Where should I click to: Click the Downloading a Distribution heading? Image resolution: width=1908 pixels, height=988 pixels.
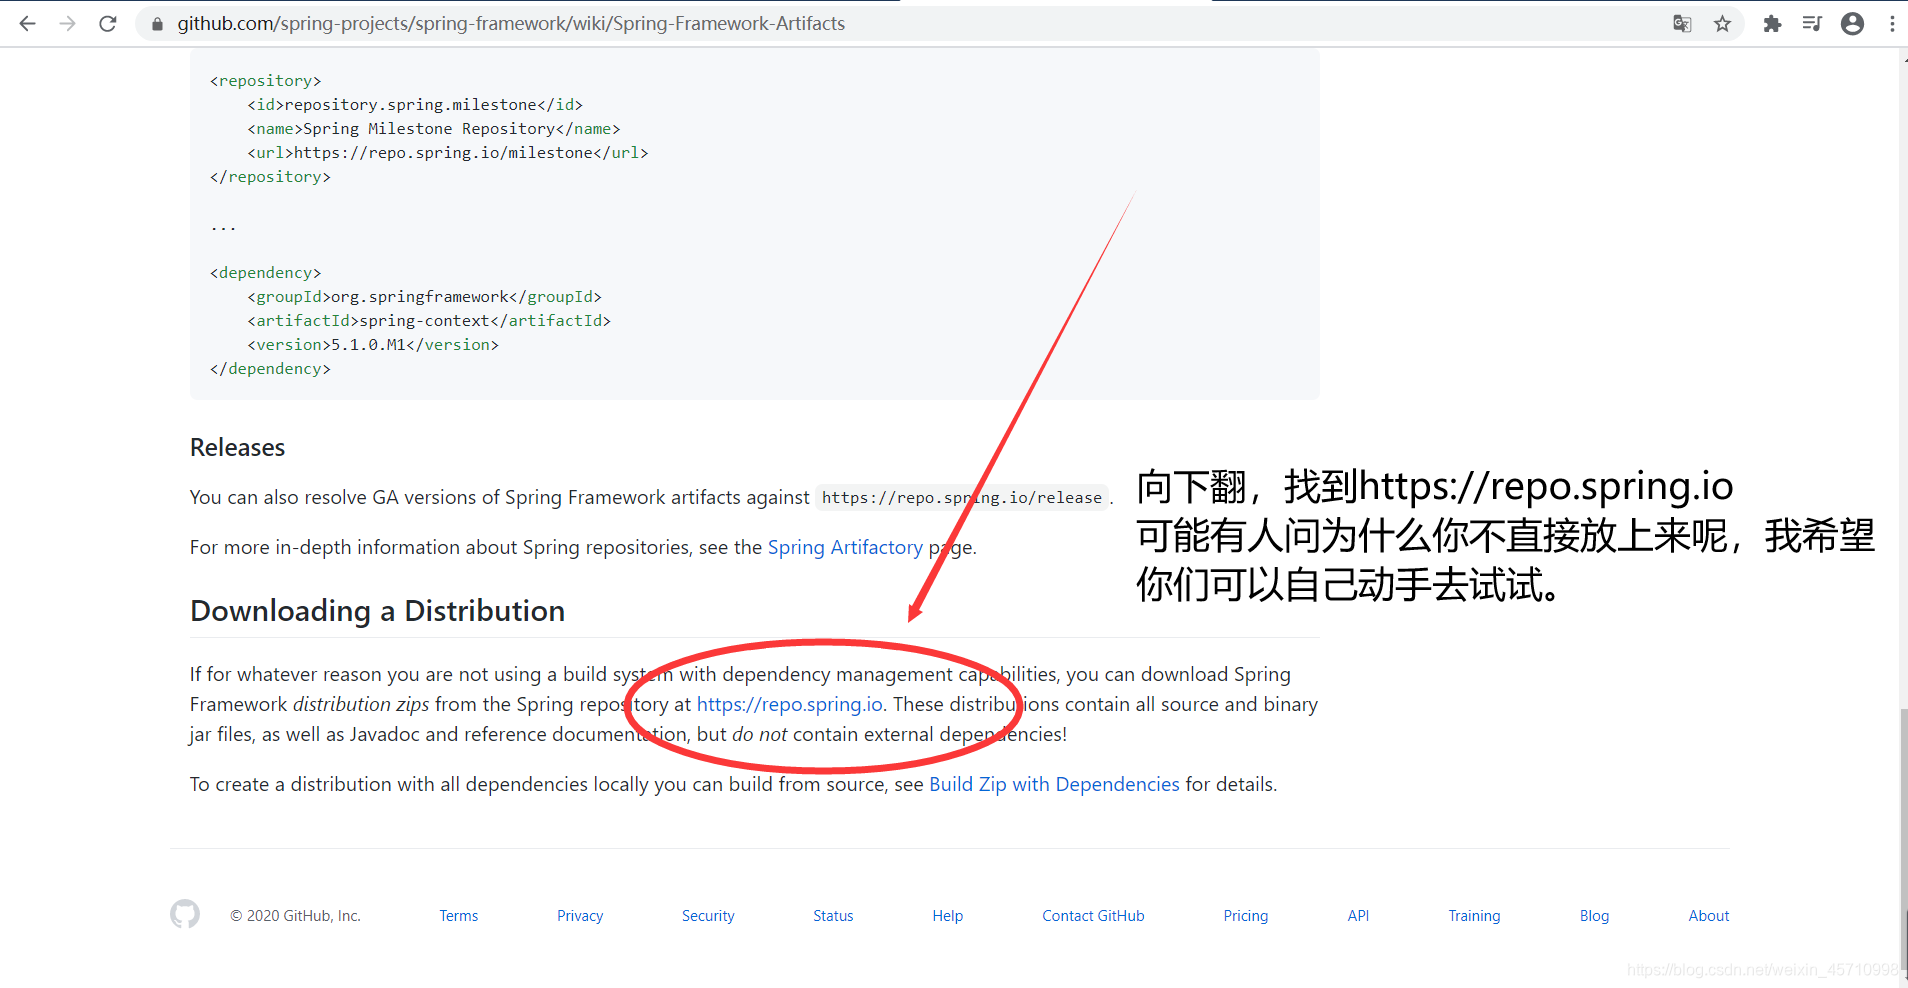click(377, 610)
